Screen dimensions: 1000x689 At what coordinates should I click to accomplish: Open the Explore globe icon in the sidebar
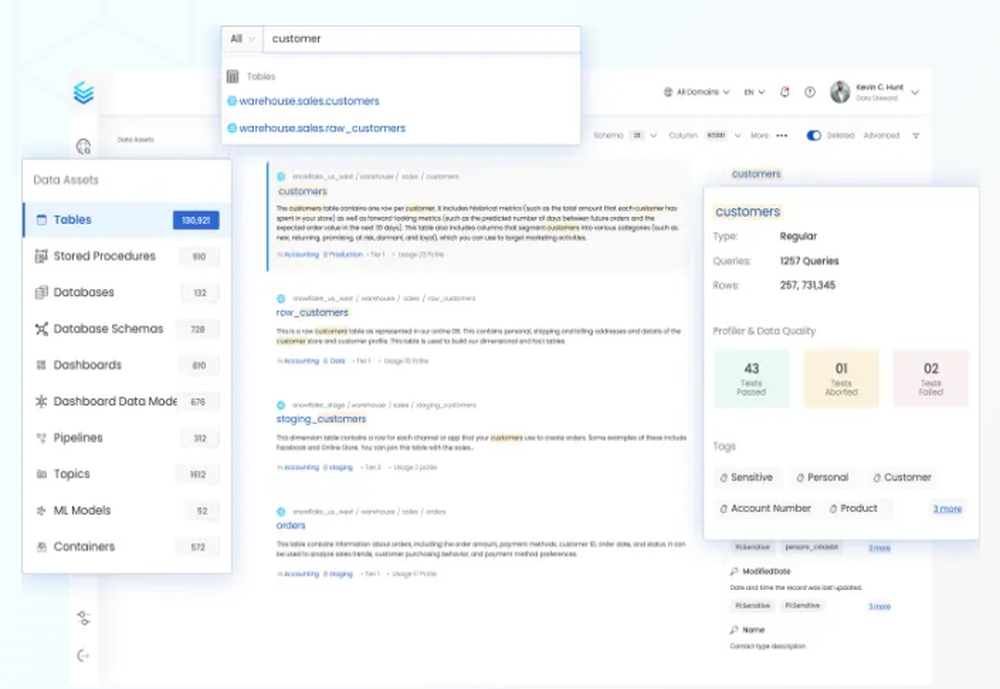[84, 147]
